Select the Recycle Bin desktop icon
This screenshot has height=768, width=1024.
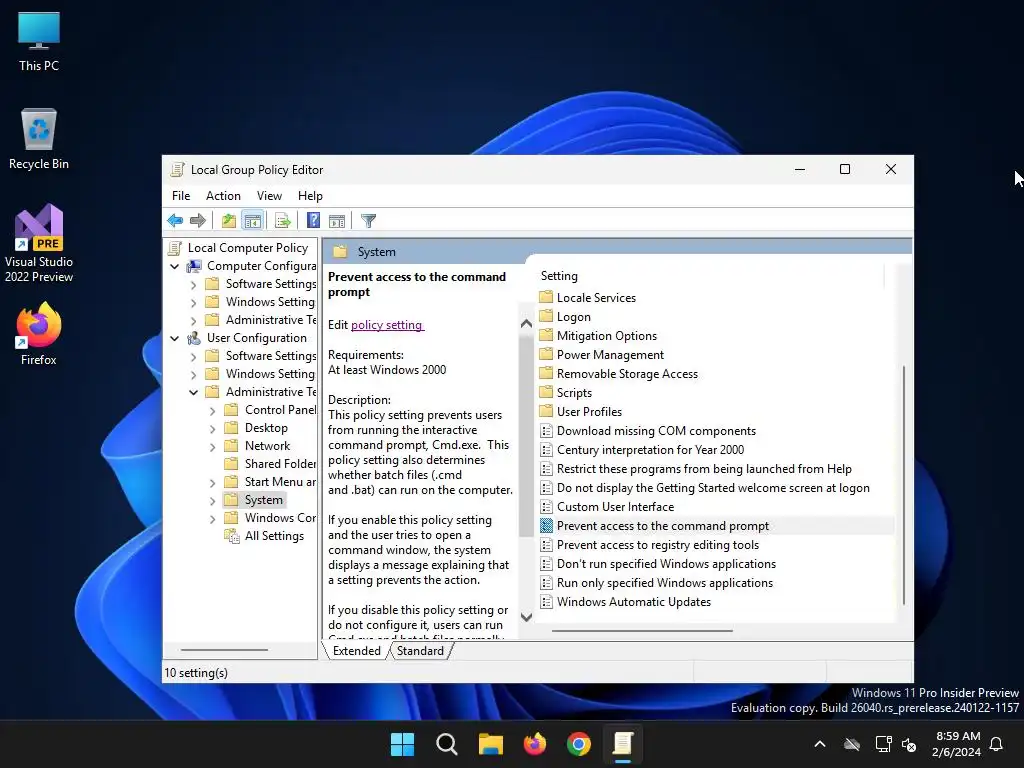click(x=39, y=139)
